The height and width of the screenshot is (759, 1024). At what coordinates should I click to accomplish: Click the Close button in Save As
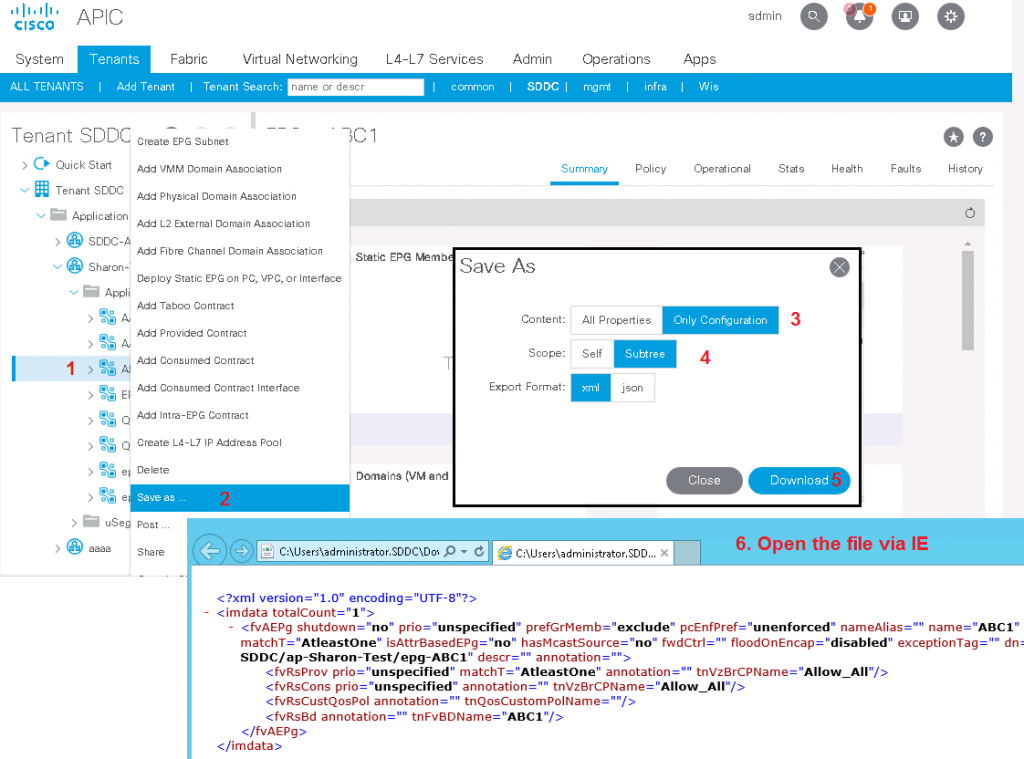click(x=704, y=481)
